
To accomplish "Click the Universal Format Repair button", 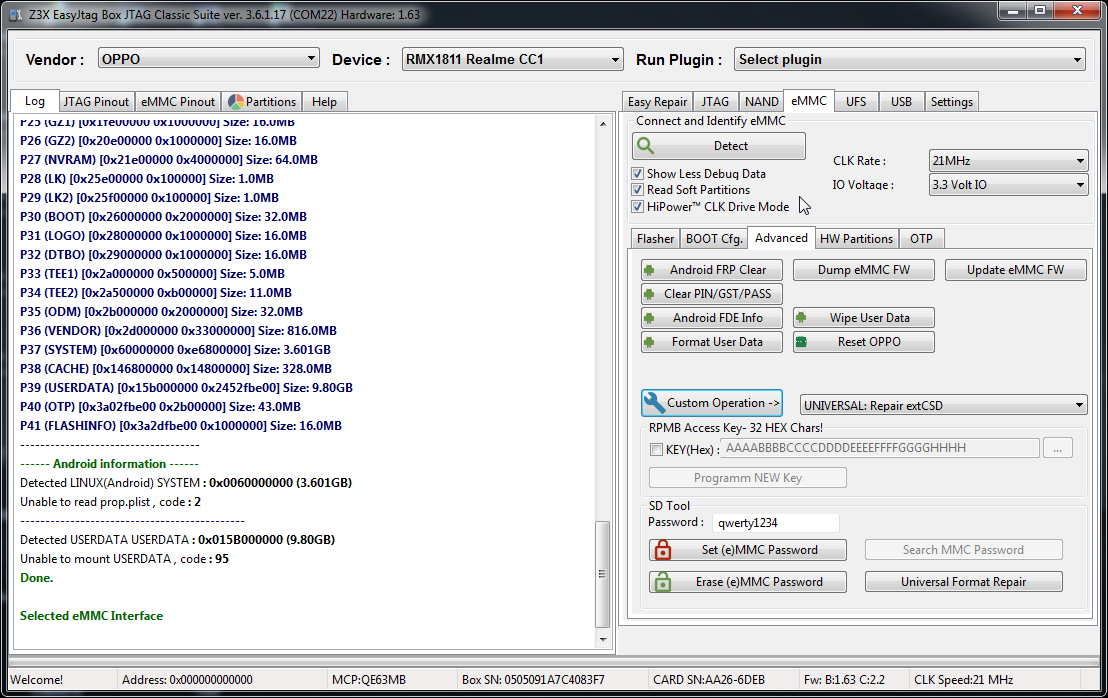I will [x=963, y=581].
